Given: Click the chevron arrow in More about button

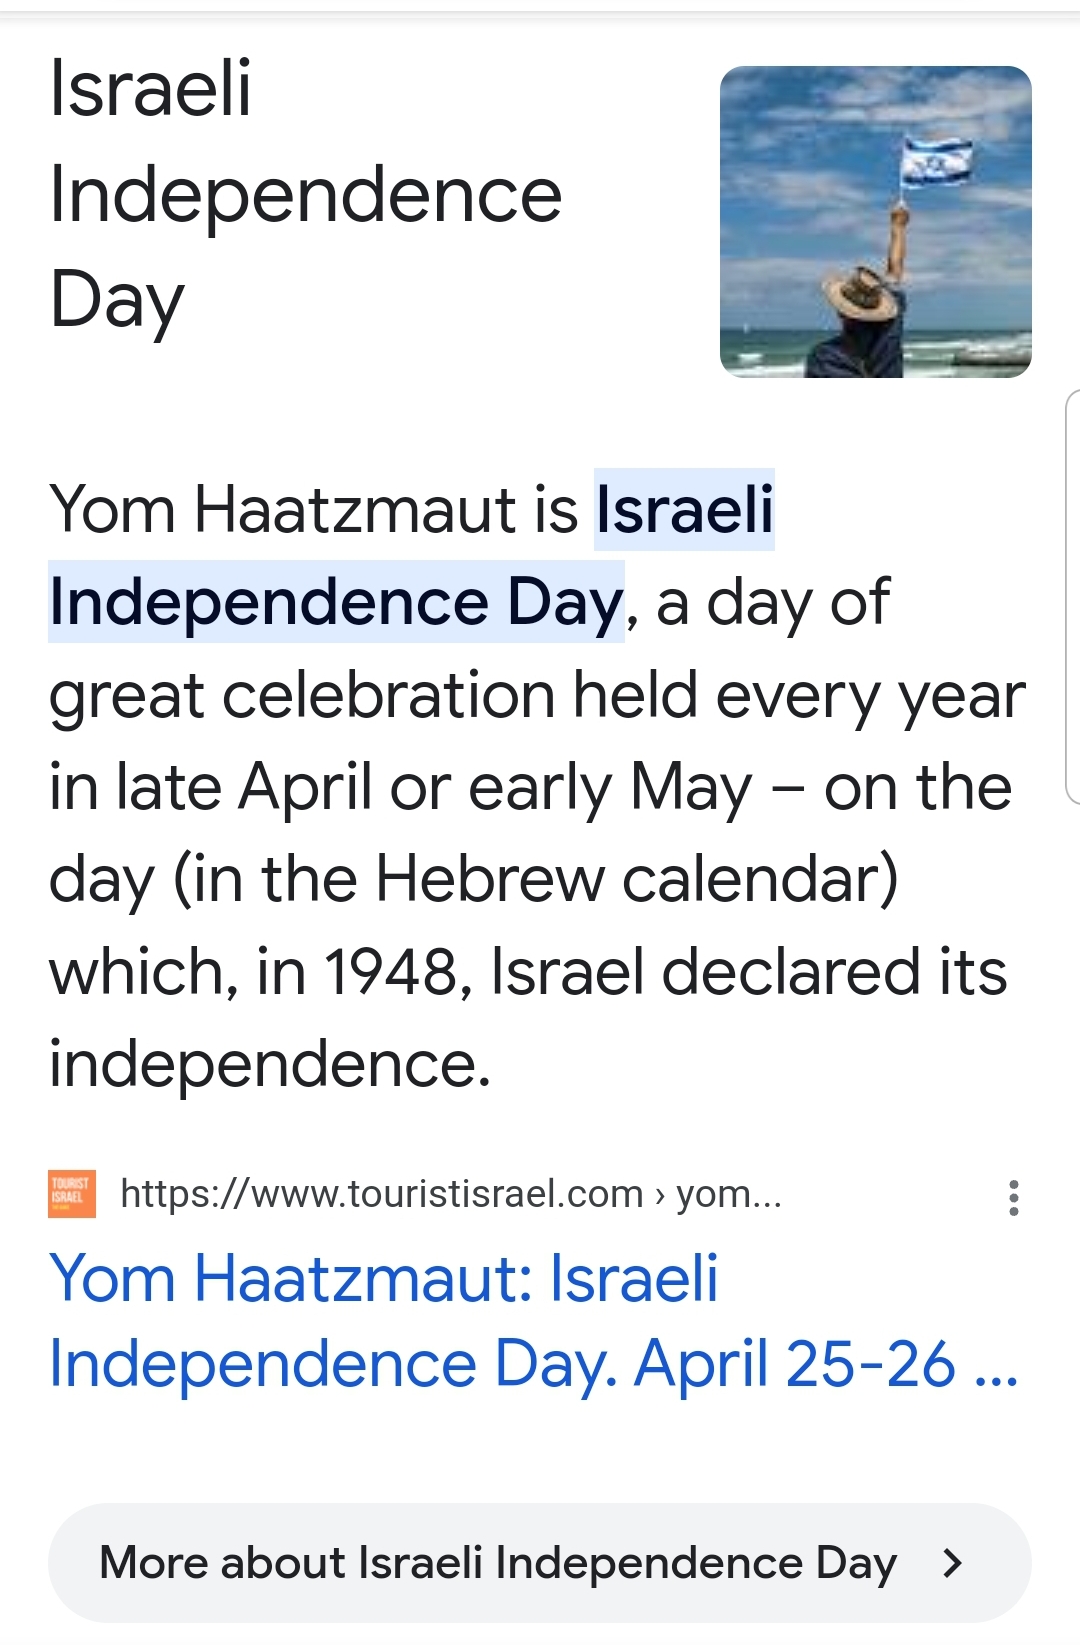Looking at the screenshot, I should 953,1562.
